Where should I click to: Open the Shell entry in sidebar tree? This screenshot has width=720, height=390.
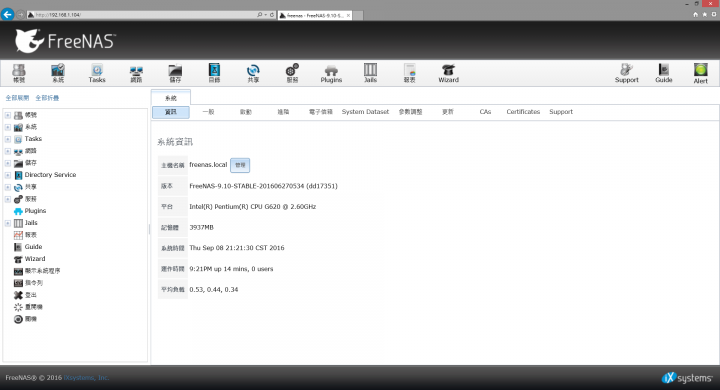click(28, 283)
